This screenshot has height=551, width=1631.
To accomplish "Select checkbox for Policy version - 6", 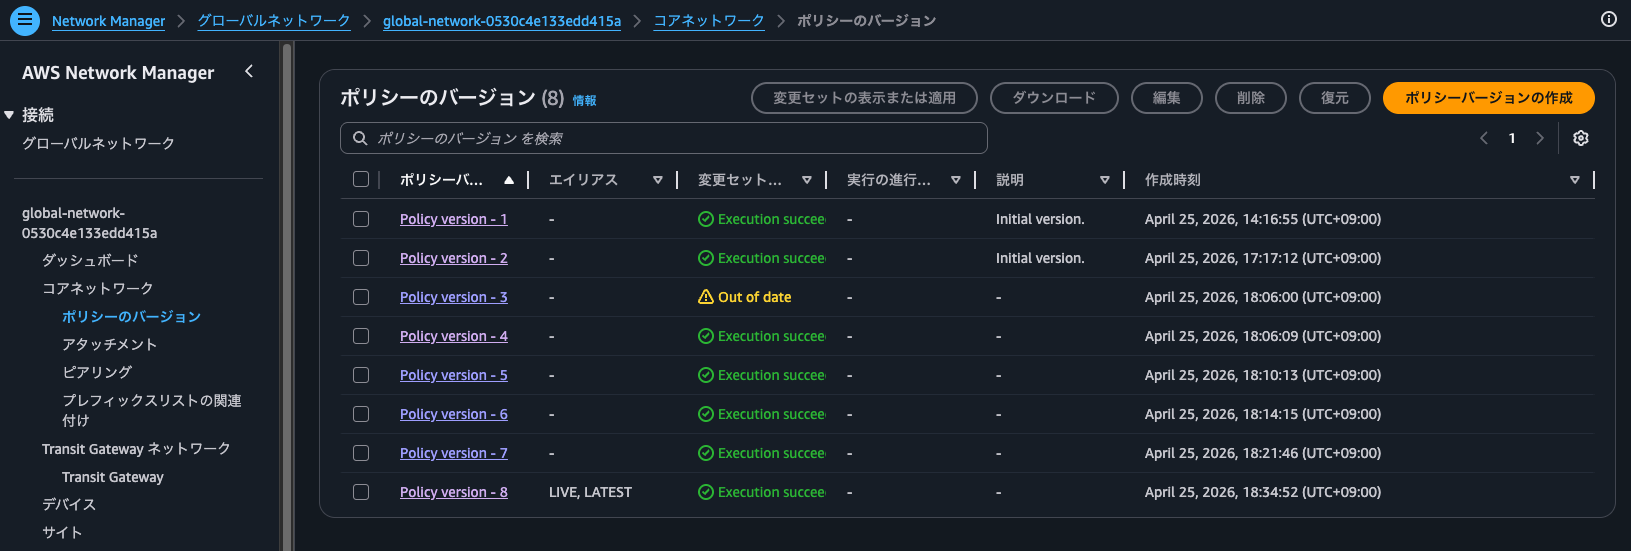I will coord(361,414).
